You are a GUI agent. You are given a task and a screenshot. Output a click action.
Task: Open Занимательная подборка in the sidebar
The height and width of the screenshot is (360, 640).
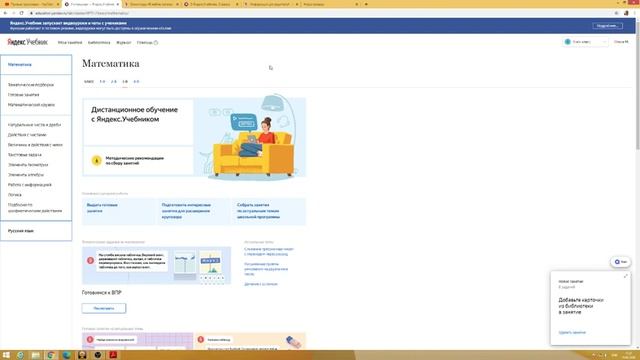pos(31,85)
